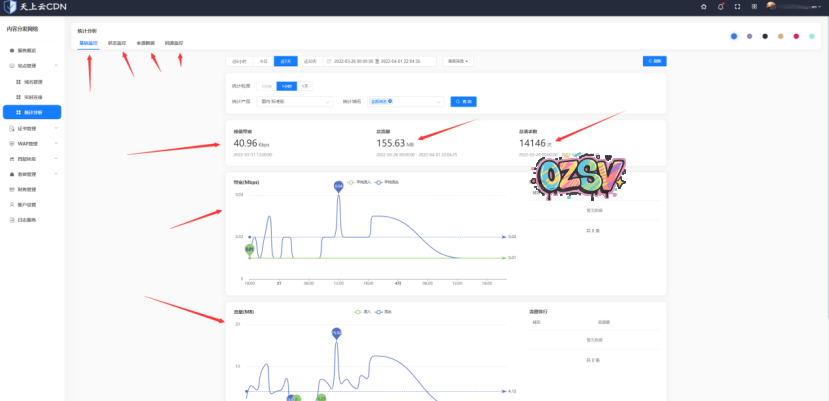Click the calendar icon in date range field
The height and width of the screenshot is (401, 829).
tap(328, 61)
